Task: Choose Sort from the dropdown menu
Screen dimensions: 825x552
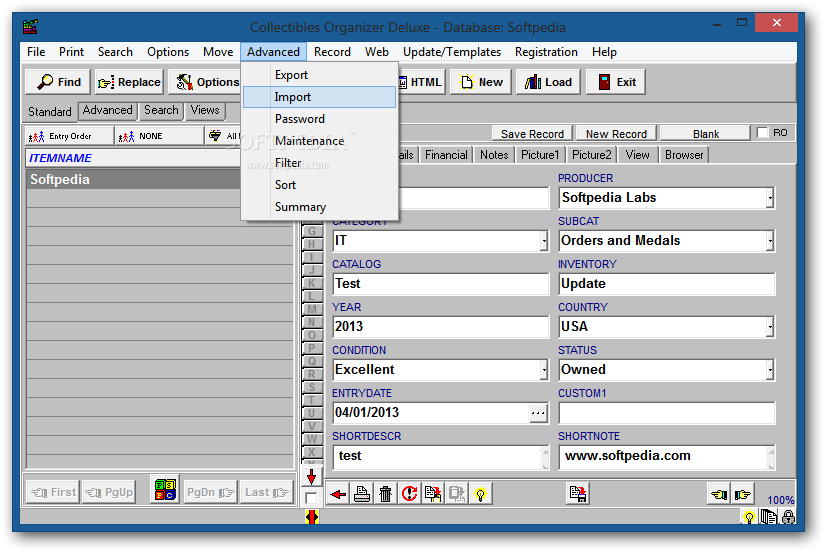Action: [319, 185]
